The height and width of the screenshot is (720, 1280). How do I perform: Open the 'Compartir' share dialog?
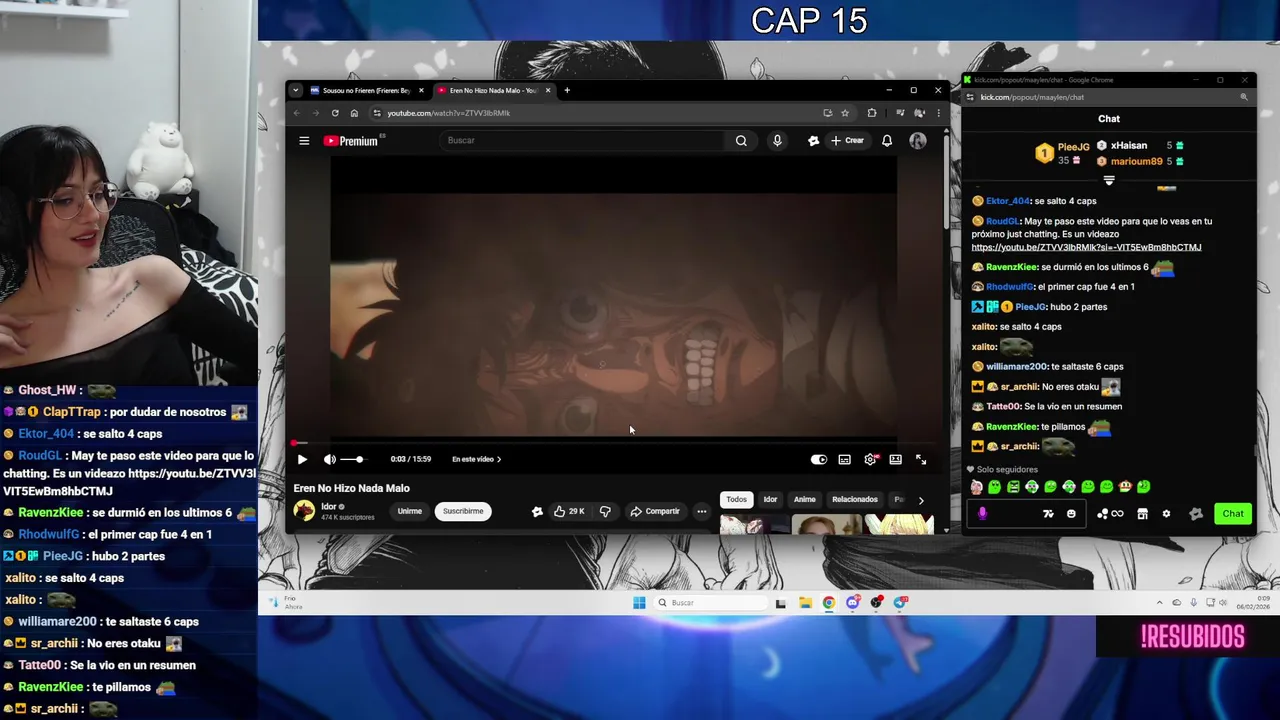click(x=655, y=511)
